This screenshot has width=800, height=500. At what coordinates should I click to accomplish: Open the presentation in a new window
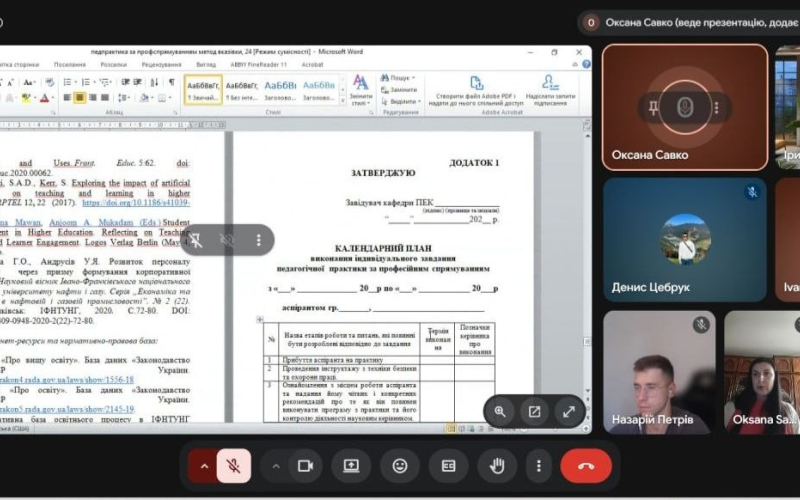click(x=534, y=412)
